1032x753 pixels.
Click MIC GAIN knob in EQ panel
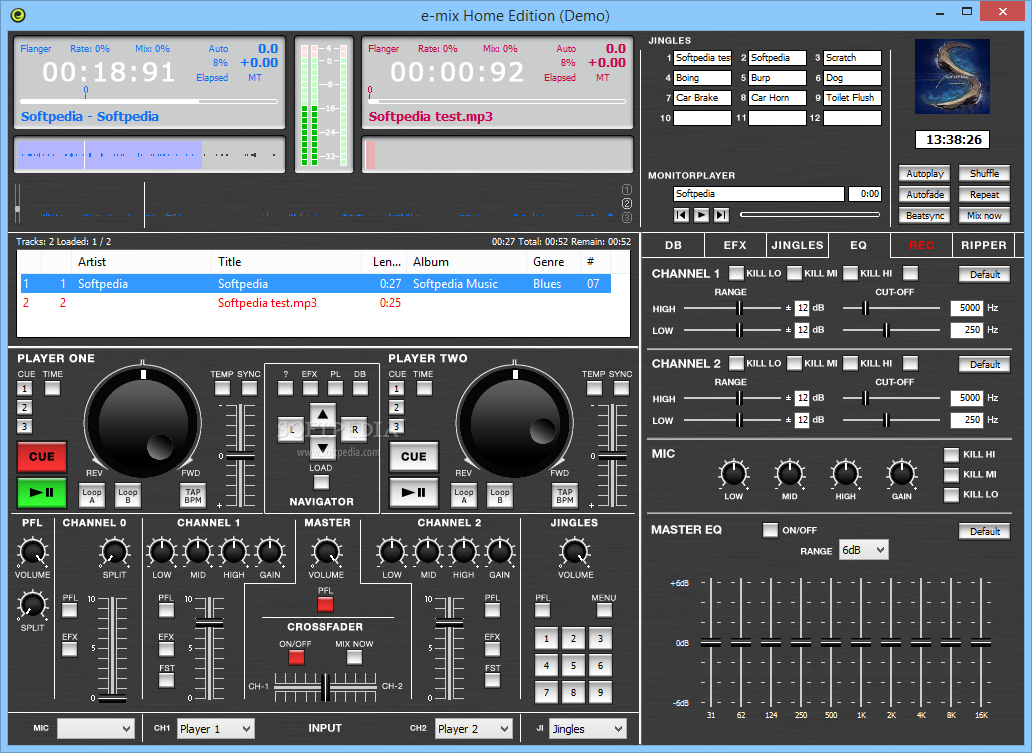[902, 473]
